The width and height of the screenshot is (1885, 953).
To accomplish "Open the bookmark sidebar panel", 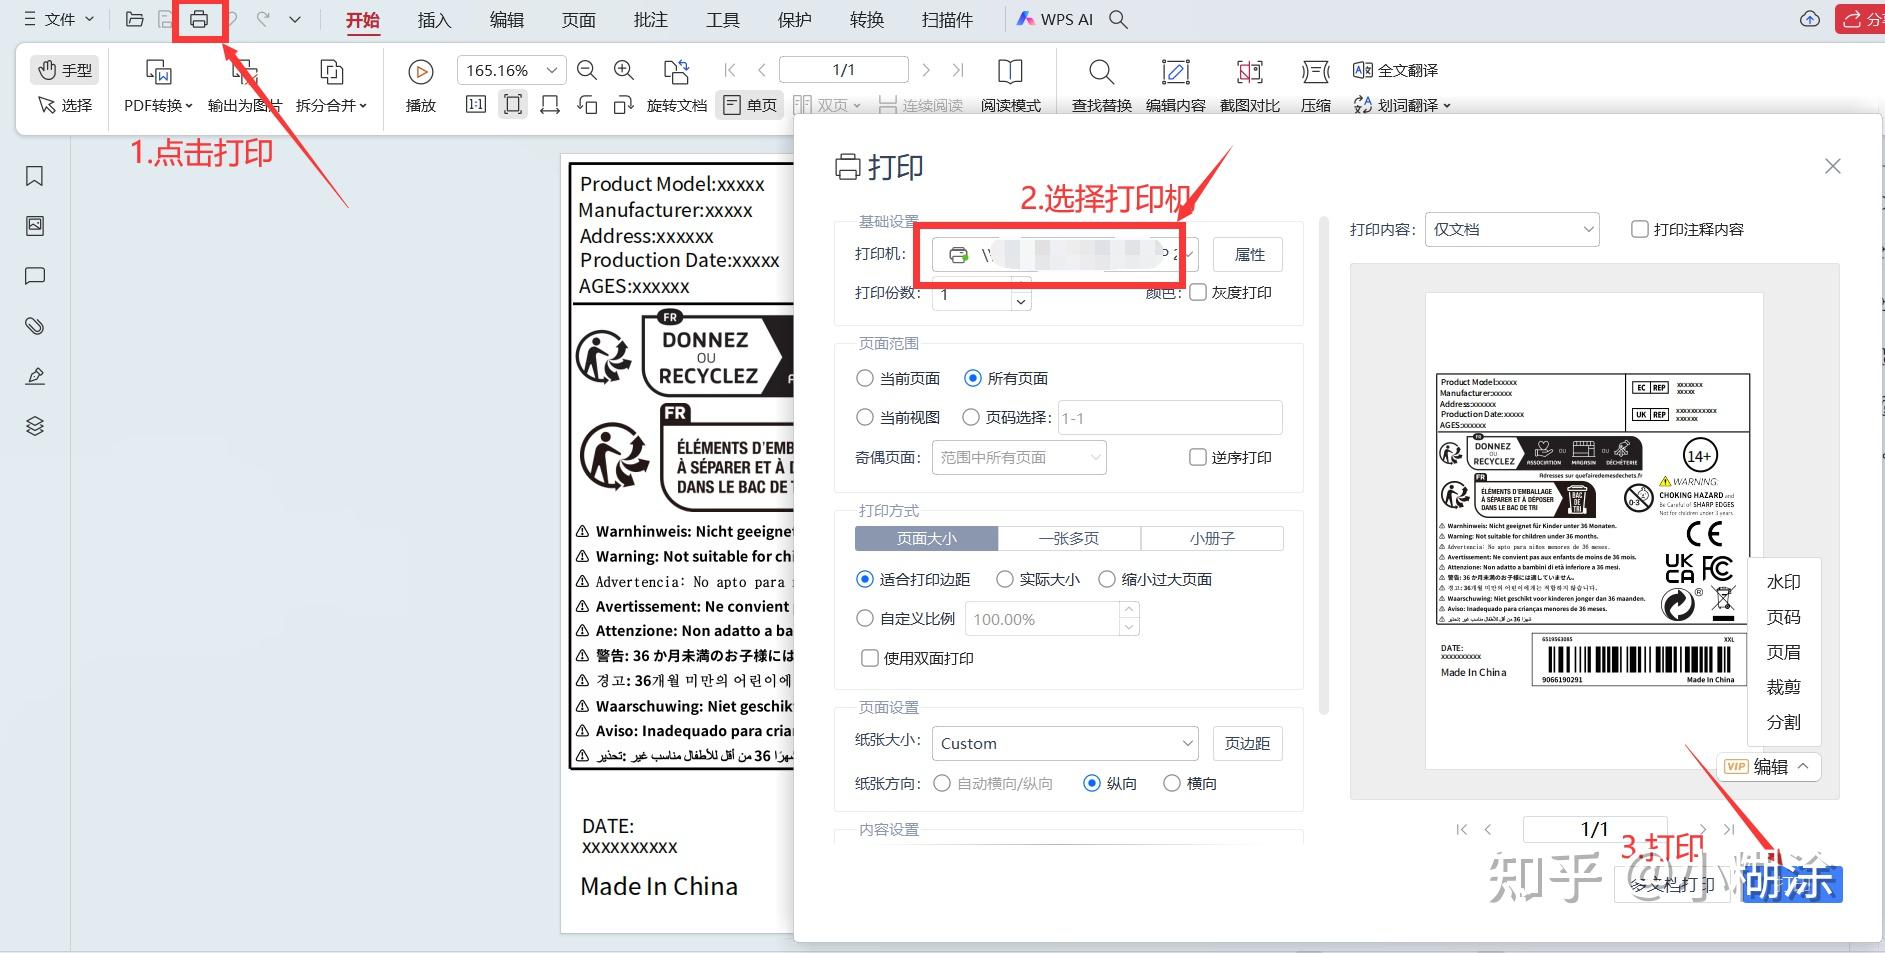I will click(x=35, y=176).
